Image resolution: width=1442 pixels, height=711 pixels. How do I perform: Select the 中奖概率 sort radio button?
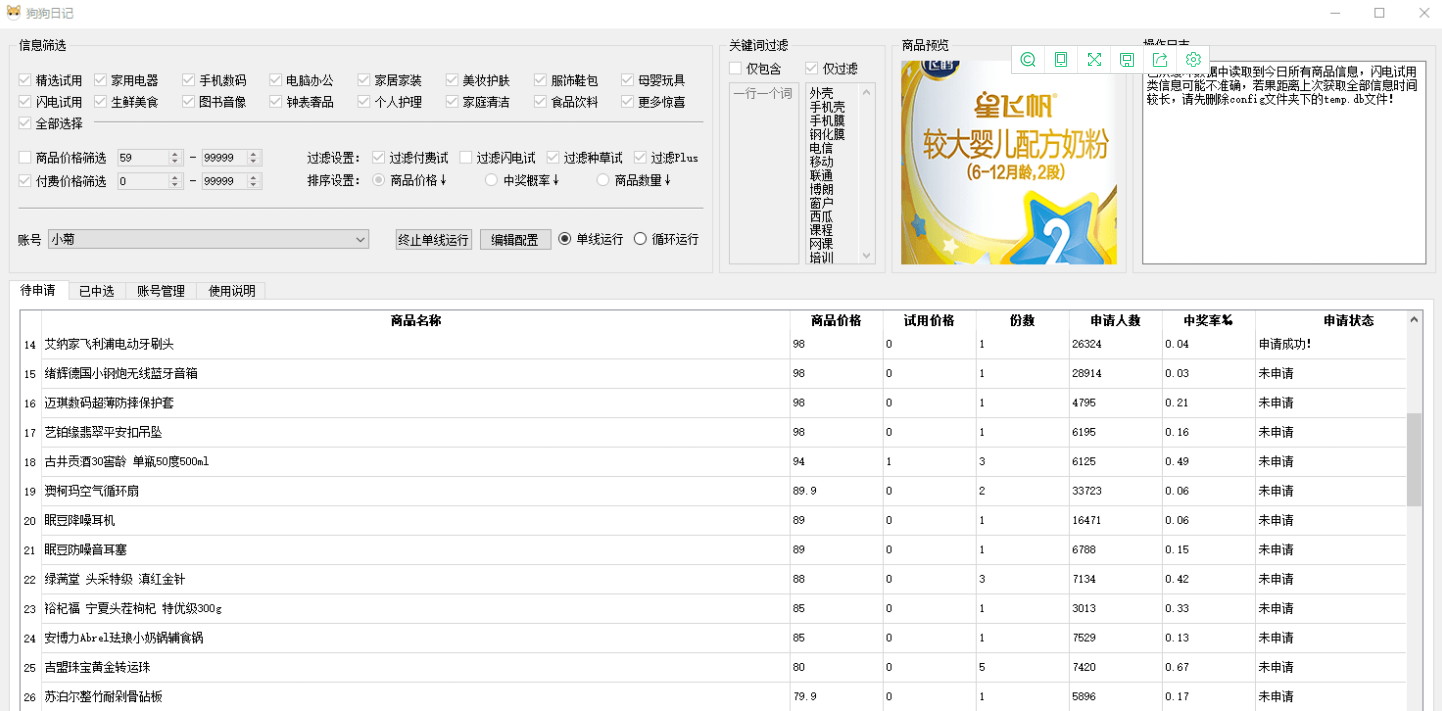491,178
